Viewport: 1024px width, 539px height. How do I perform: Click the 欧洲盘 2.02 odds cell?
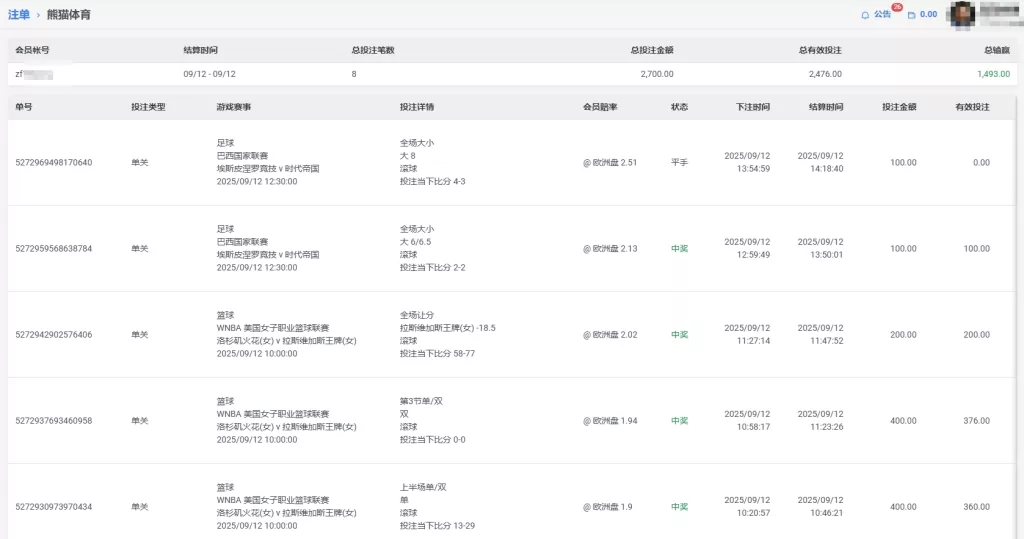(610, 335)
